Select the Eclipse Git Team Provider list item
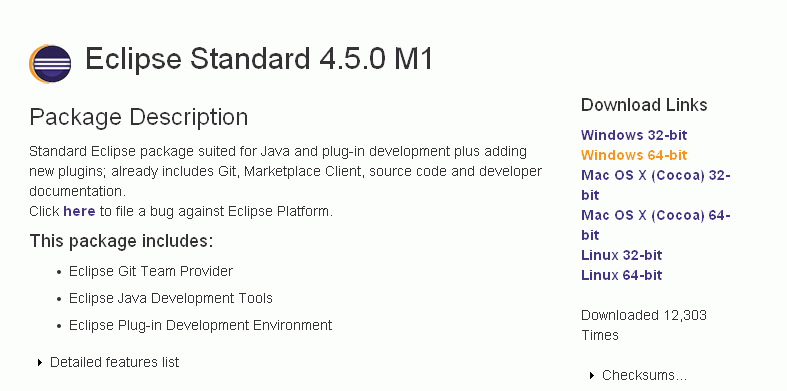Screen dimensions: 787x391 [x=151, y=272]
